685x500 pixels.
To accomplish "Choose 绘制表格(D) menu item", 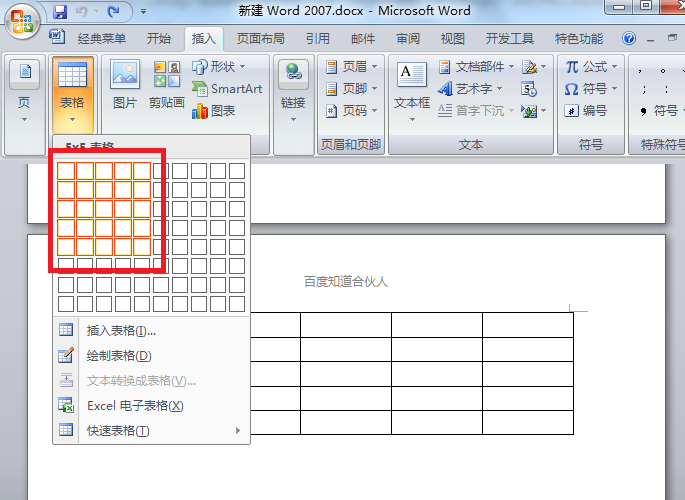I will coord(151,355).
